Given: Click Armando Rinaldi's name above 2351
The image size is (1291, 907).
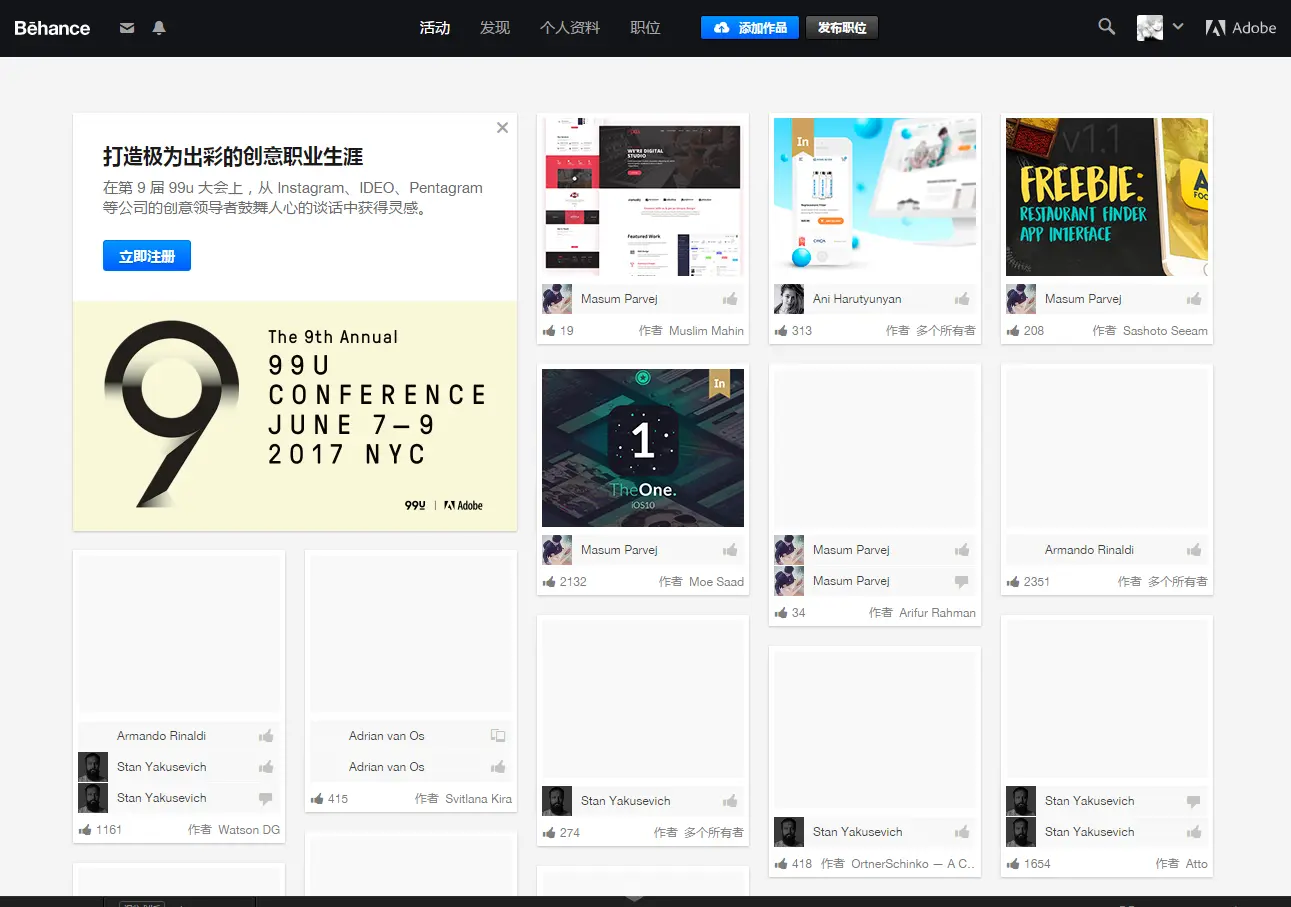Looking at the screenshot, I should tap(1089, 550).
